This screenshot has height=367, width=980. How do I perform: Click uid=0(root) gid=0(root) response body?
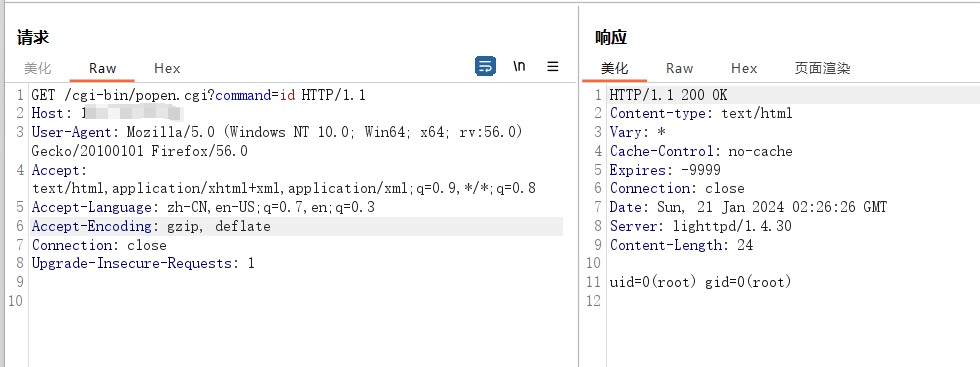point(701,283)
